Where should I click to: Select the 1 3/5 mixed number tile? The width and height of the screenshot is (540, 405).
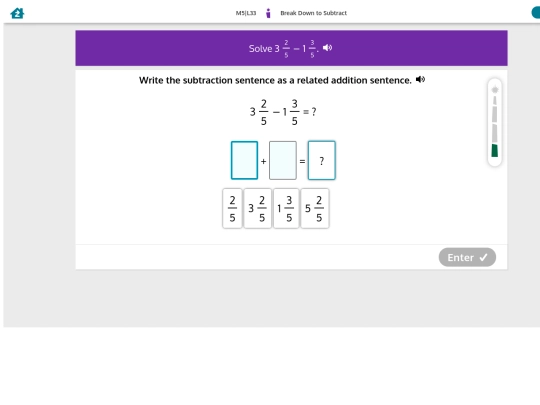pyautogui.click(x=286, y=208)
